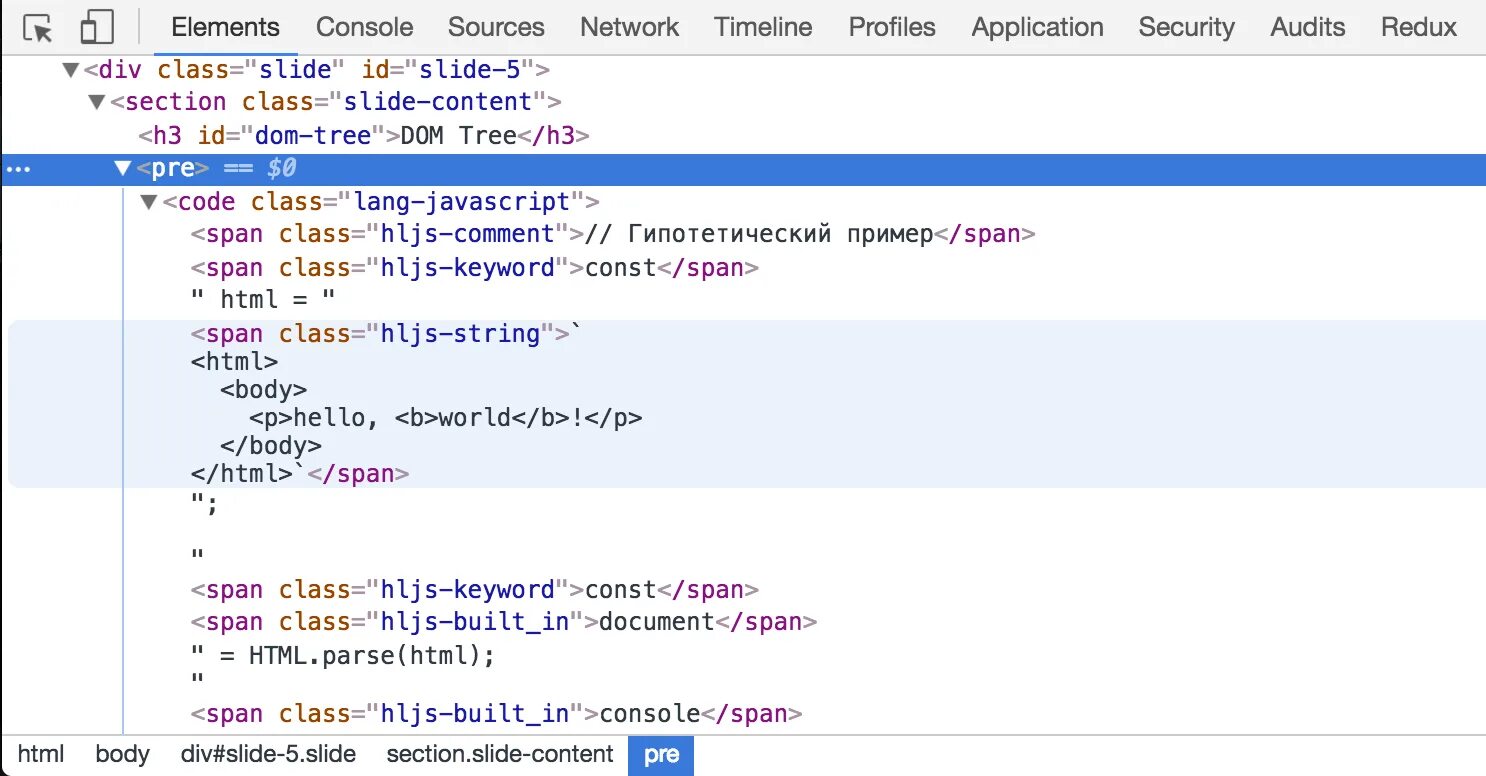Click the <body> line inside the string
1486x776 pixels.
click(x=264, y=390)
